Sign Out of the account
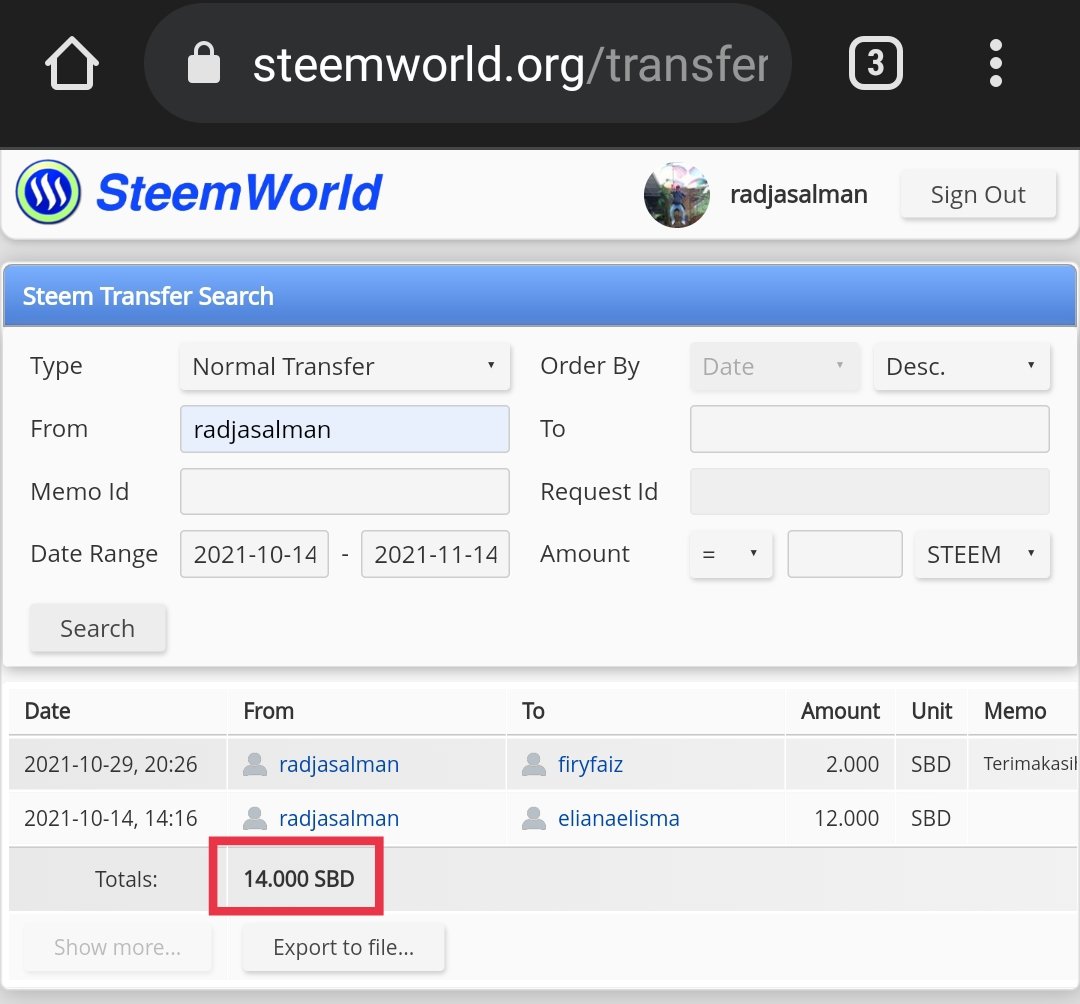The image size is (1080, 1004). (978, 195)
